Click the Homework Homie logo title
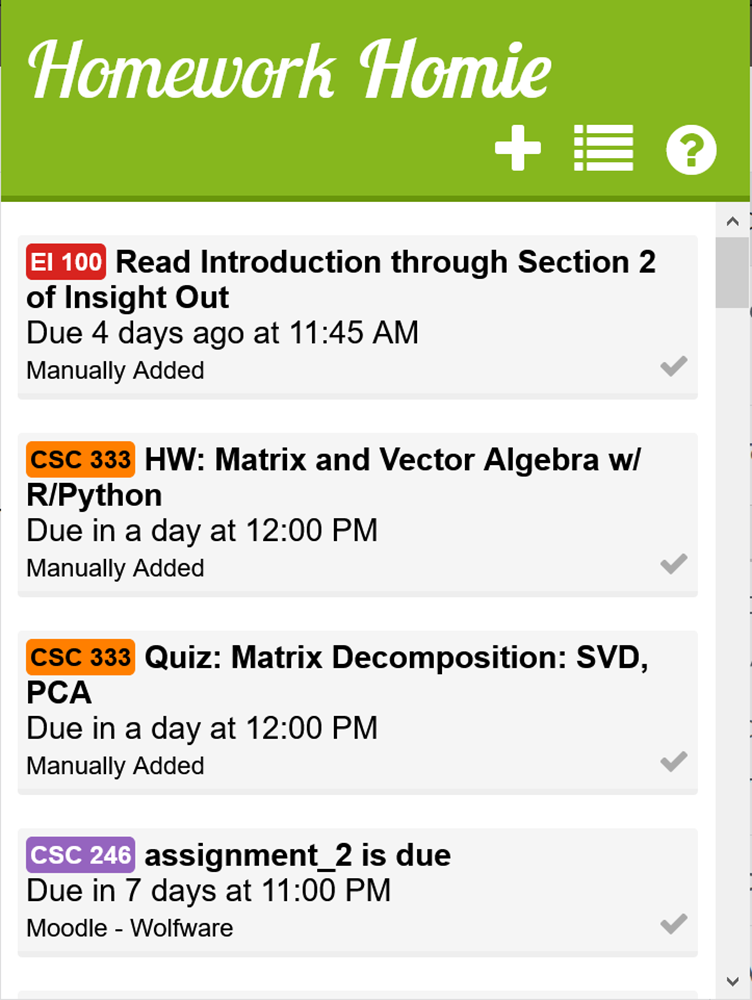 tap(290, 70)
